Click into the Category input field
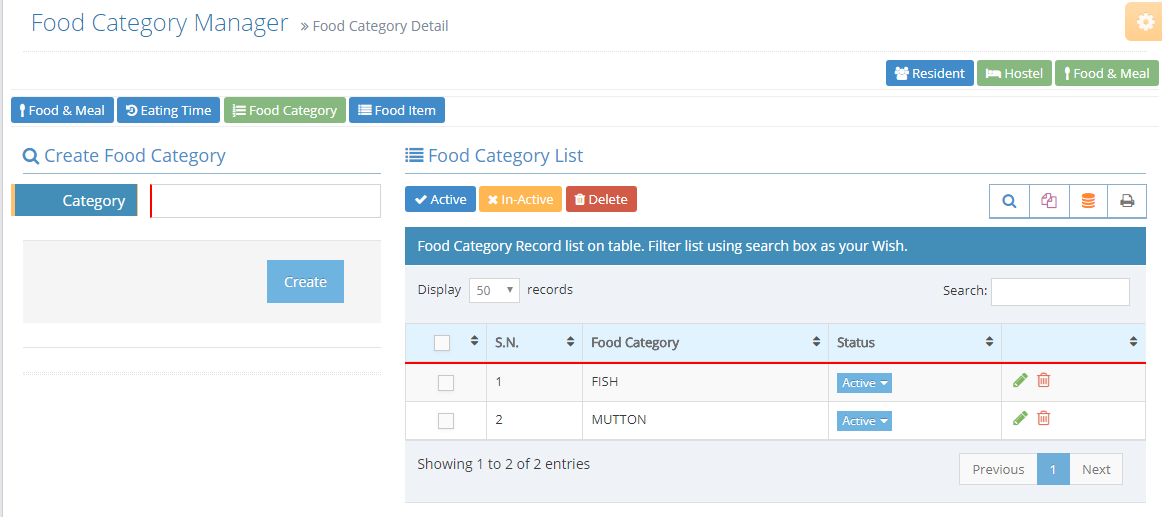The image size is (1162, 517). pos(265,201)
